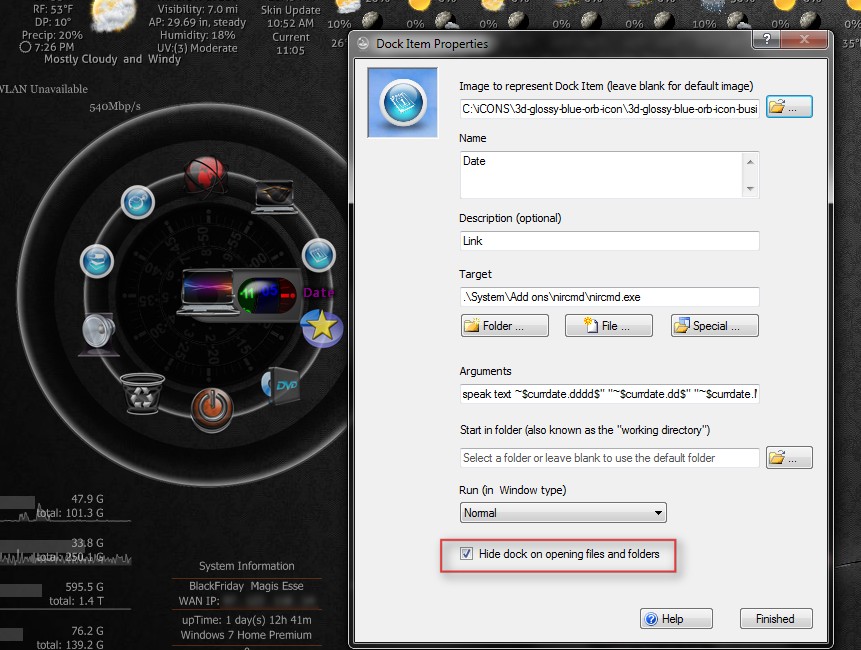
Task: Open the Recycle Bin dock icon
Action: (x=142, y=393)
